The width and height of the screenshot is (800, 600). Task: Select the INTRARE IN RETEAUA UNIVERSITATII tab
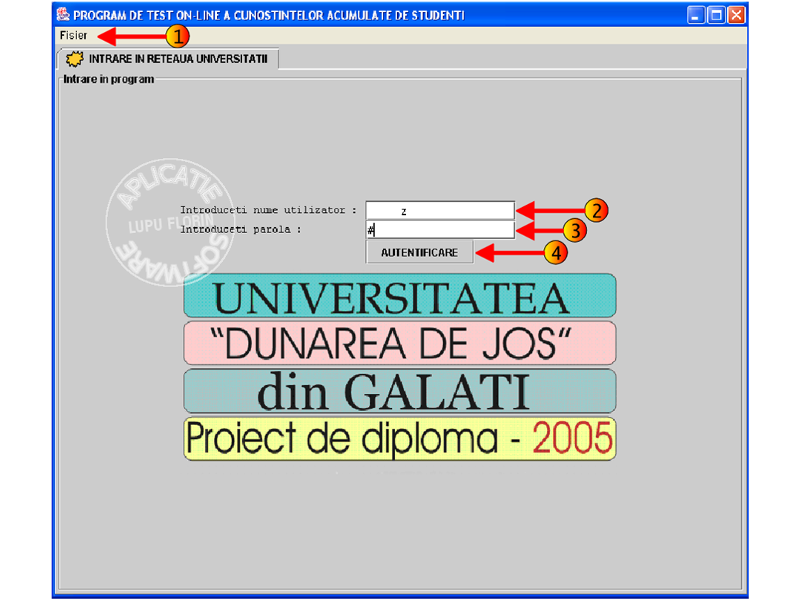coord(168,59)
